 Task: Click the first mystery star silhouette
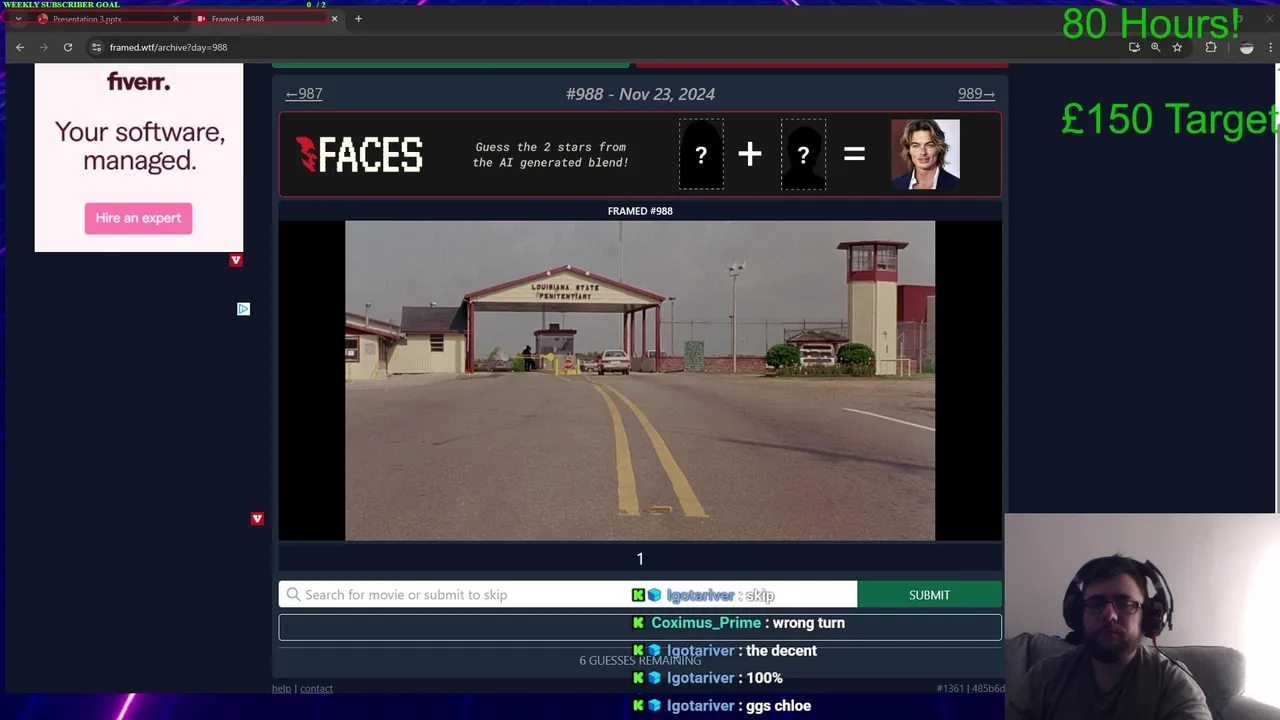(701, 154)
